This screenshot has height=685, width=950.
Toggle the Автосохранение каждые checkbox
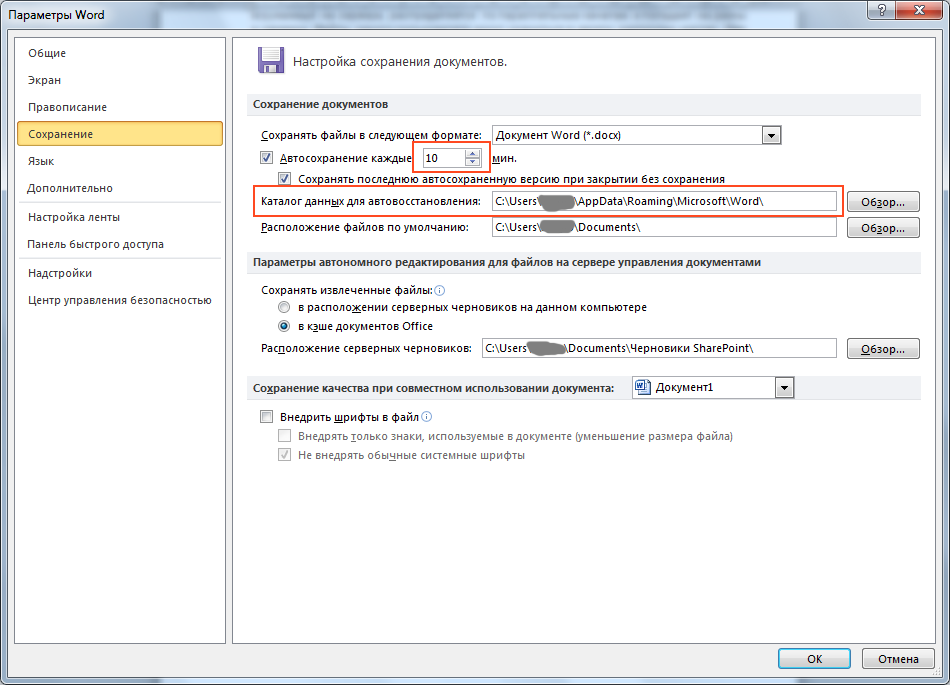click(x=267, y=158)
